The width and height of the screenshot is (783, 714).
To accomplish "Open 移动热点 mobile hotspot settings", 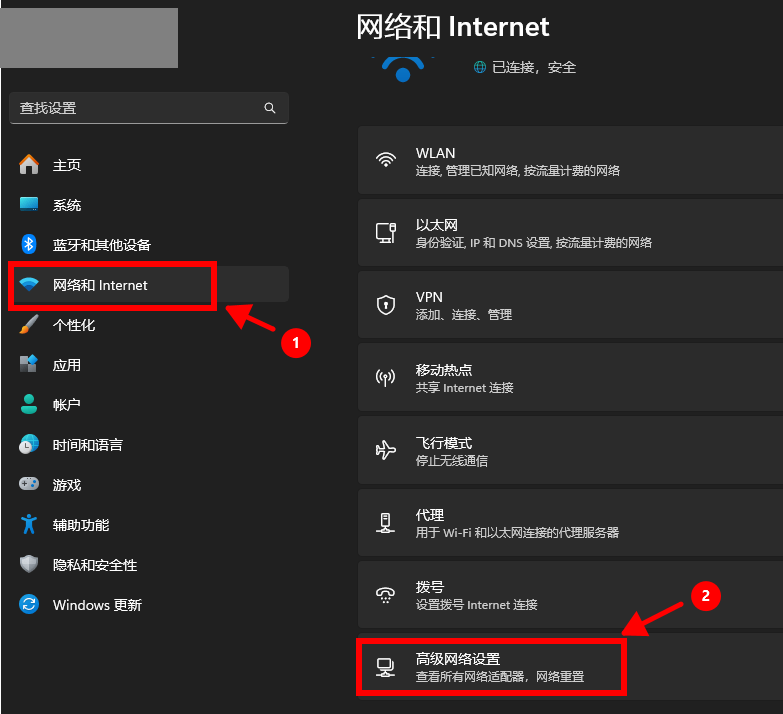I will coord(570,377).
